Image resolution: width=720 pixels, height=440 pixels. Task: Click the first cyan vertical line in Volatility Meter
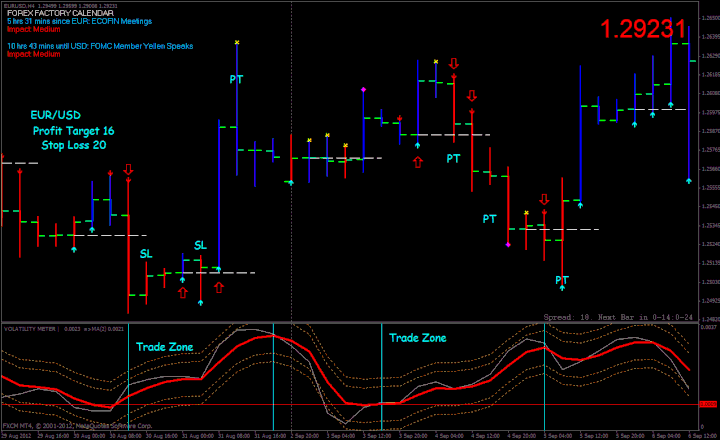point(129,377)
